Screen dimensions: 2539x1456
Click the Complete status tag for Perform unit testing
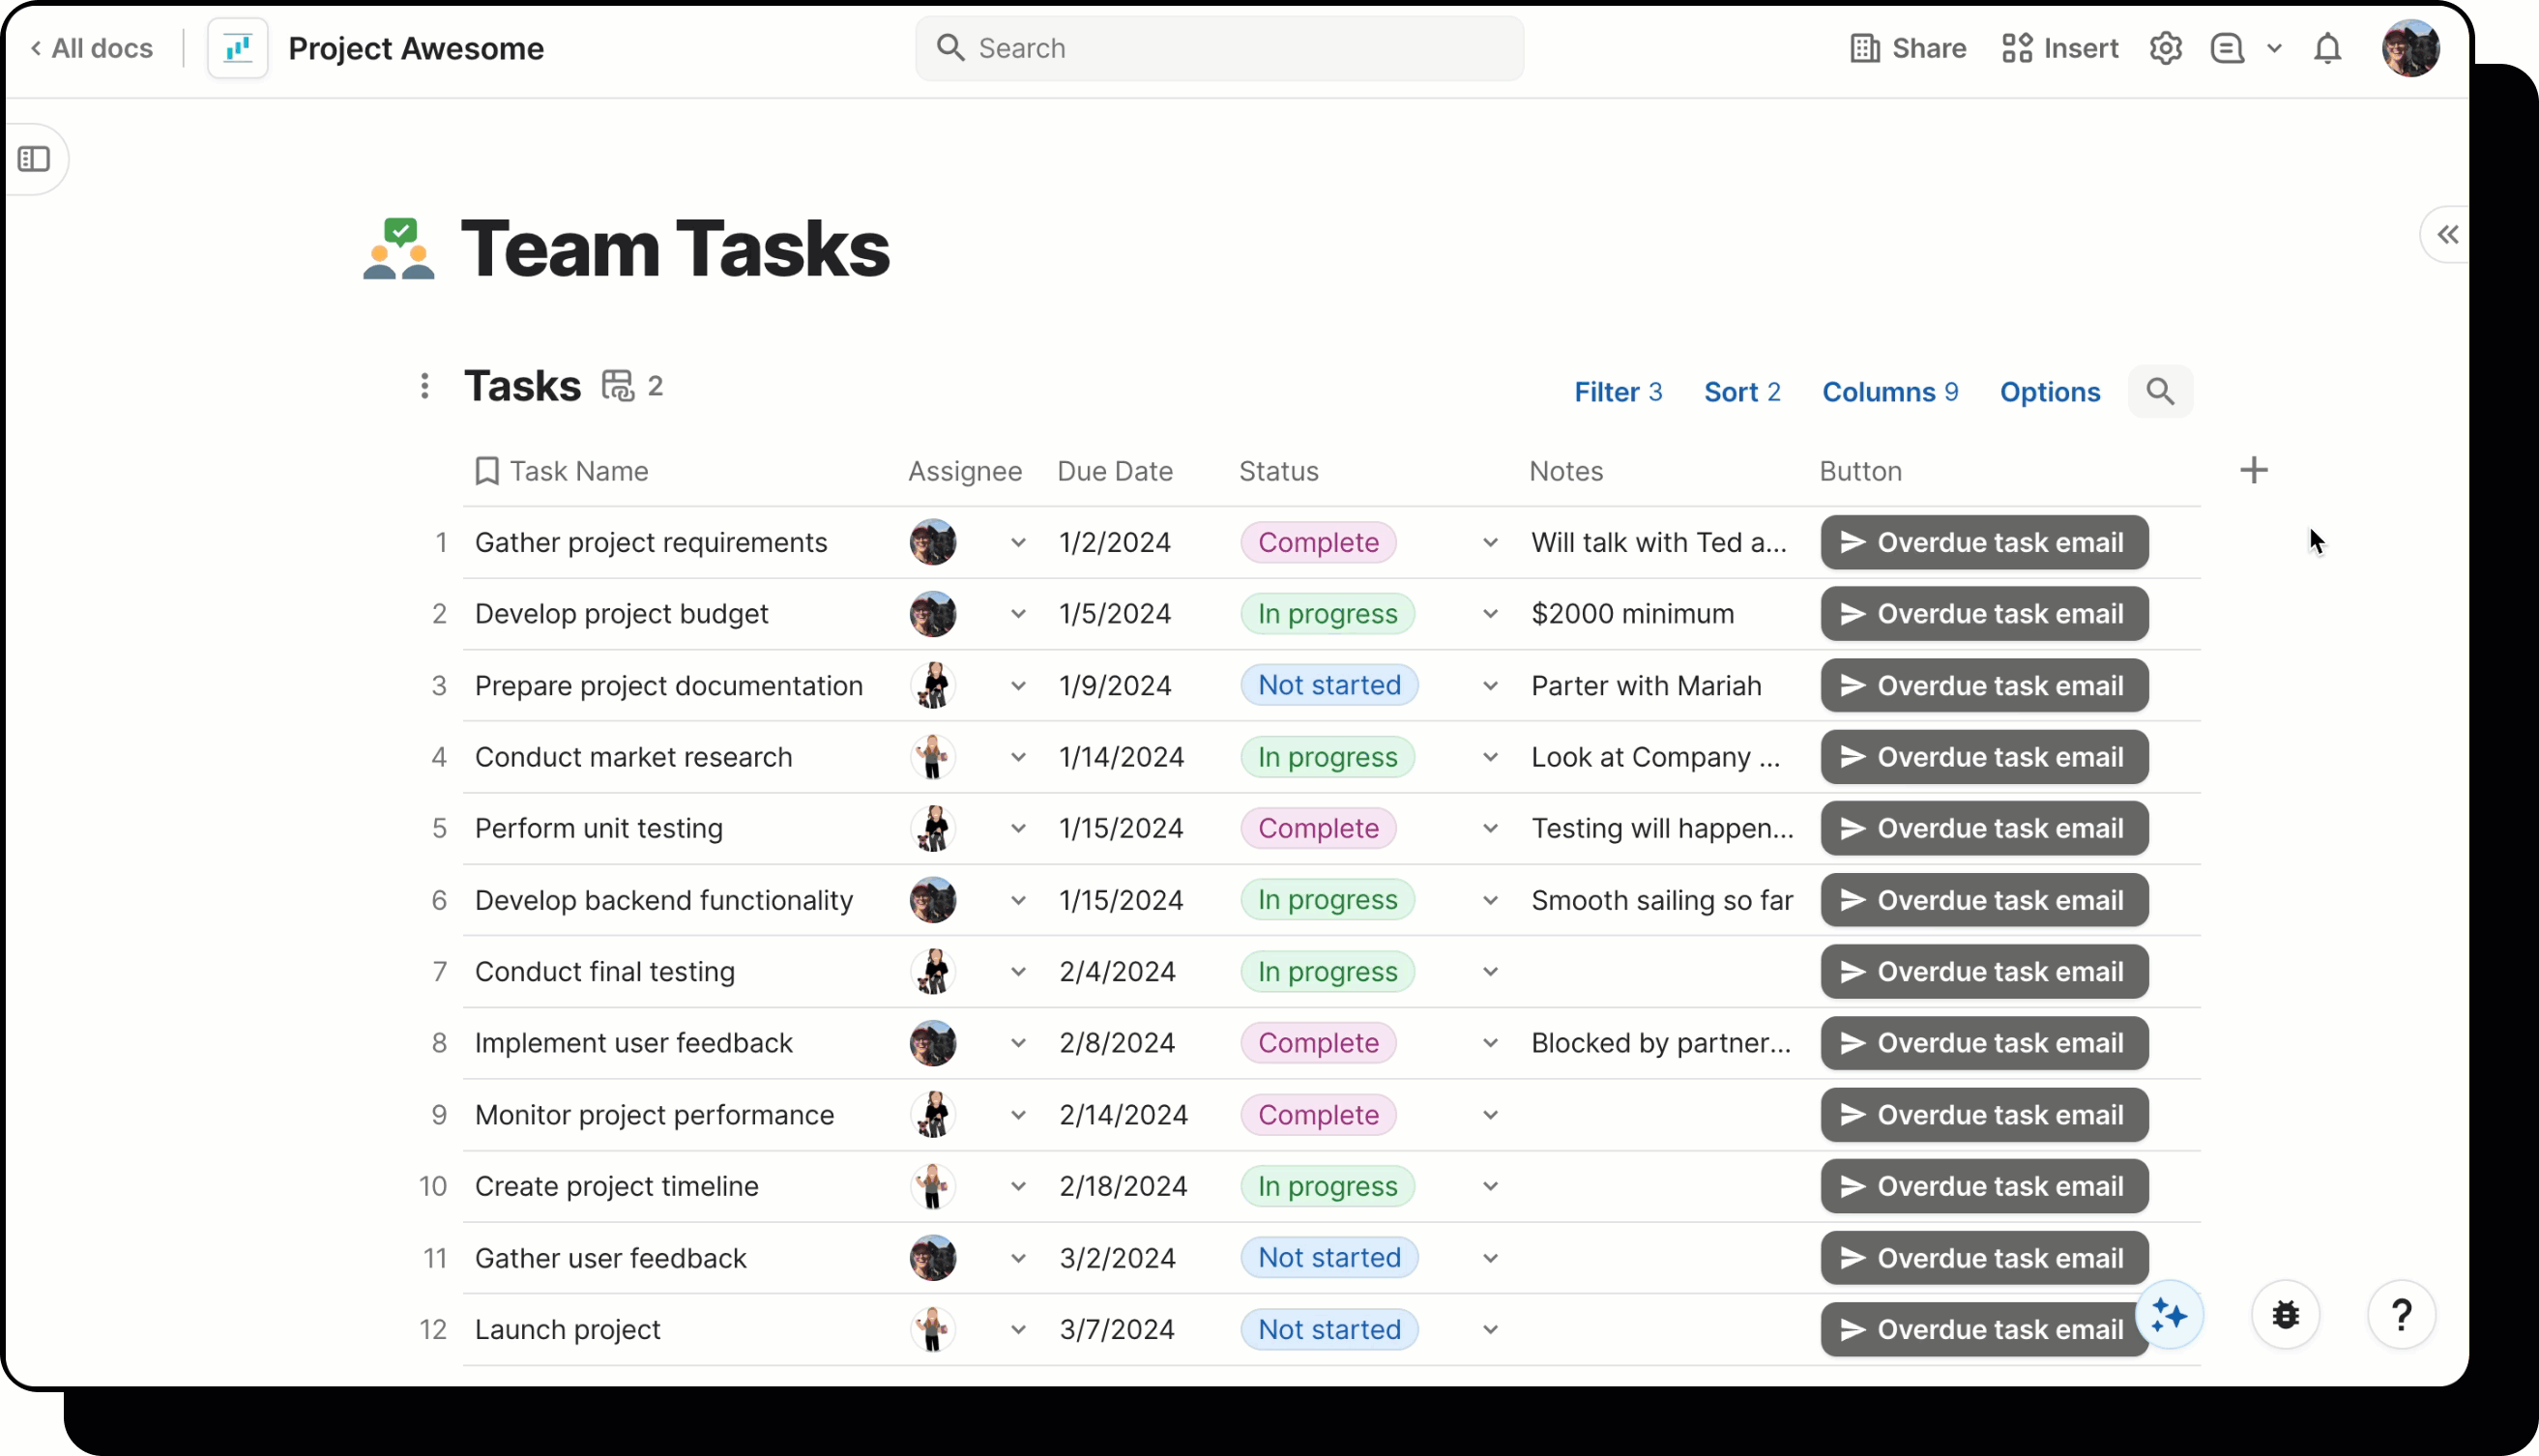tap(1317, 828)
